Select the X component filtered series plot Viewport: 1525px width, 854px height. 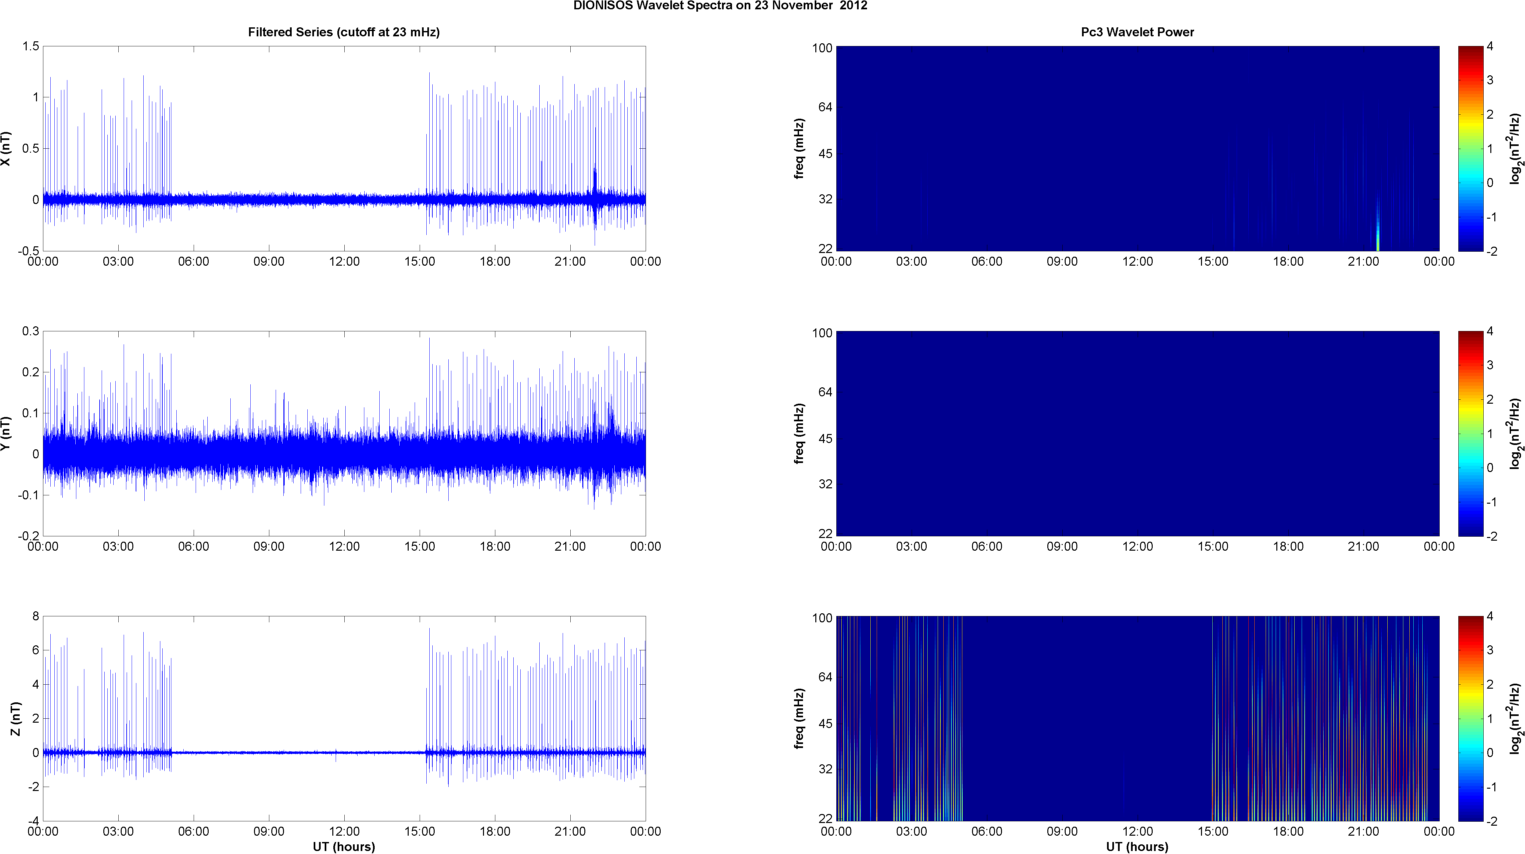(344, 148)
